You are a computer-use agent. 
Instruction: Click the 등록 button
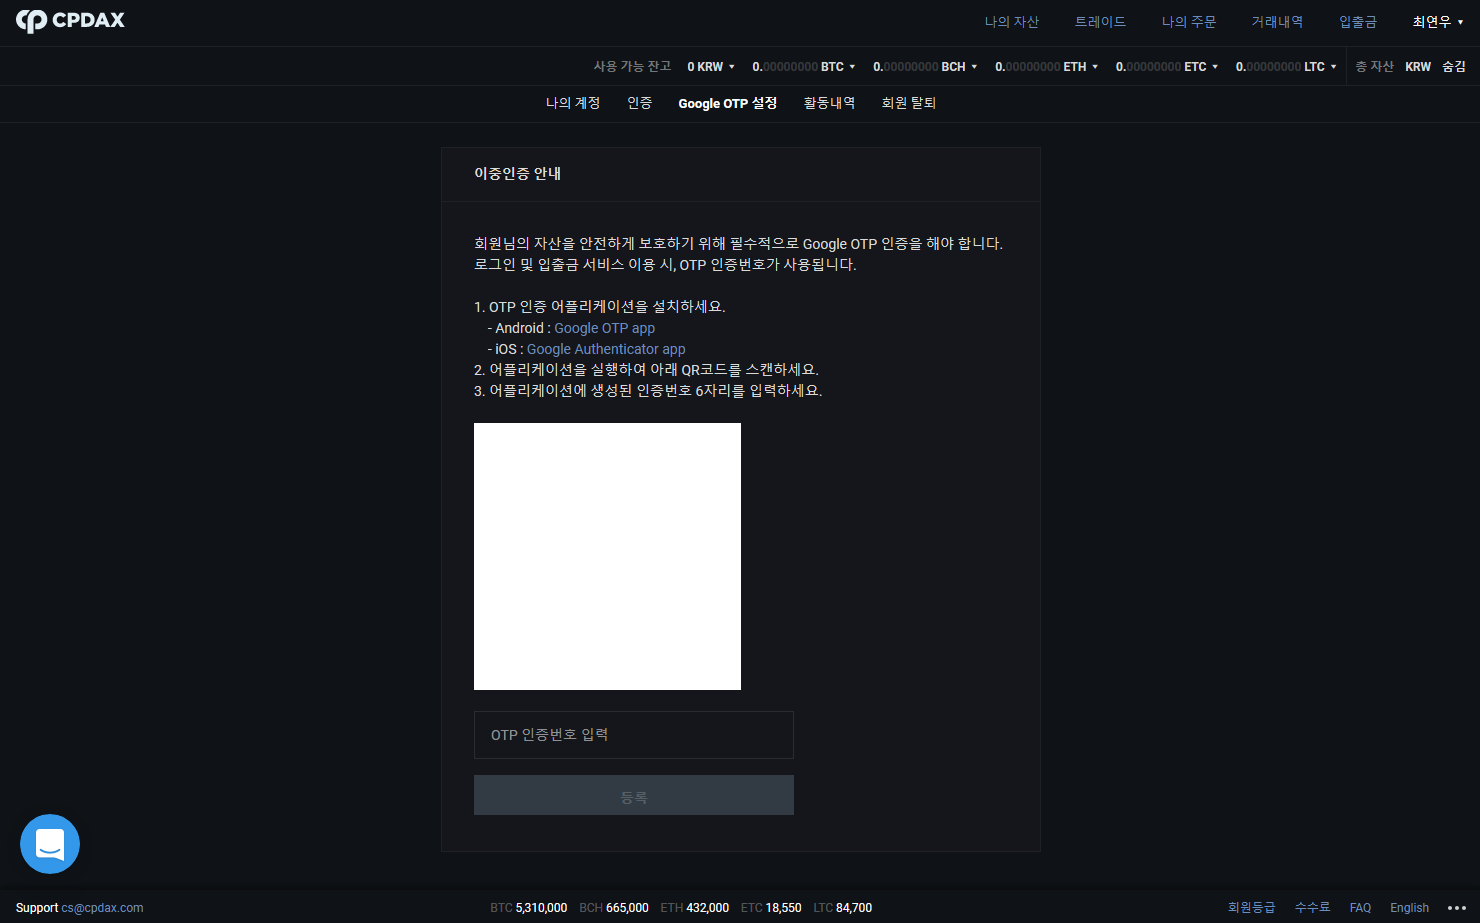click(634, 795)
